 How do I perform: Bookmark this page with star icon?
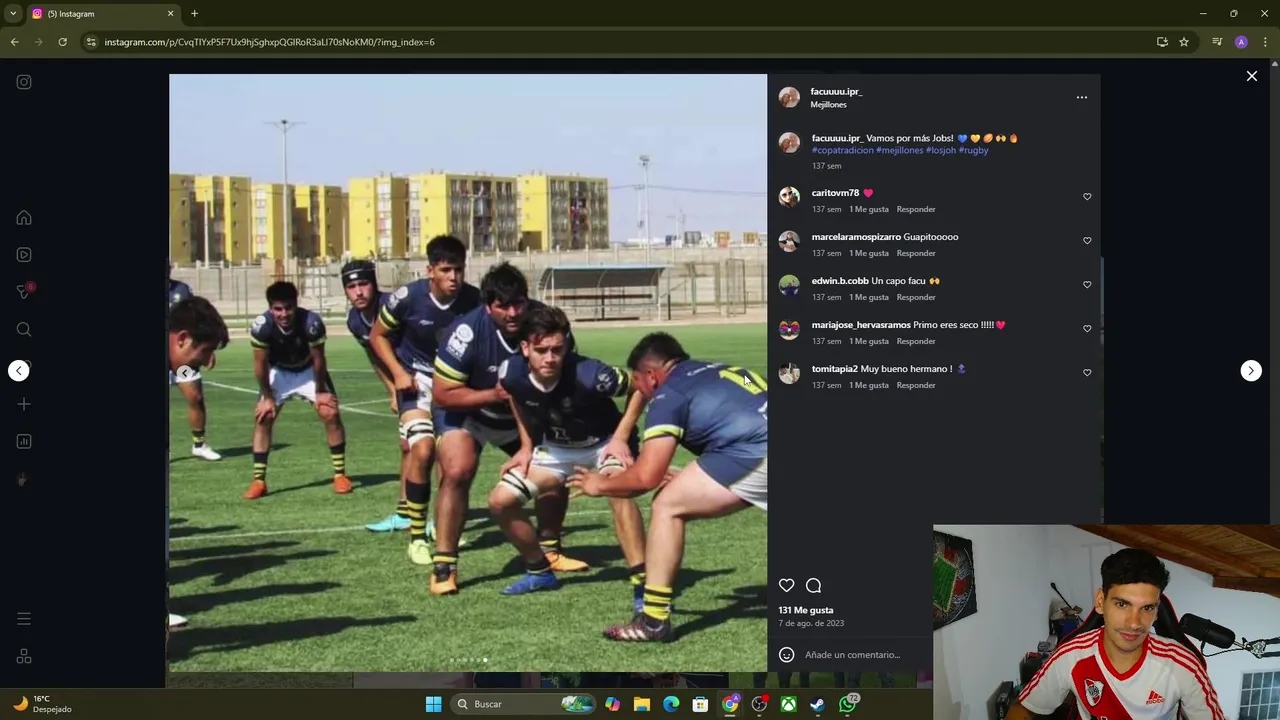coord(1184,42)
